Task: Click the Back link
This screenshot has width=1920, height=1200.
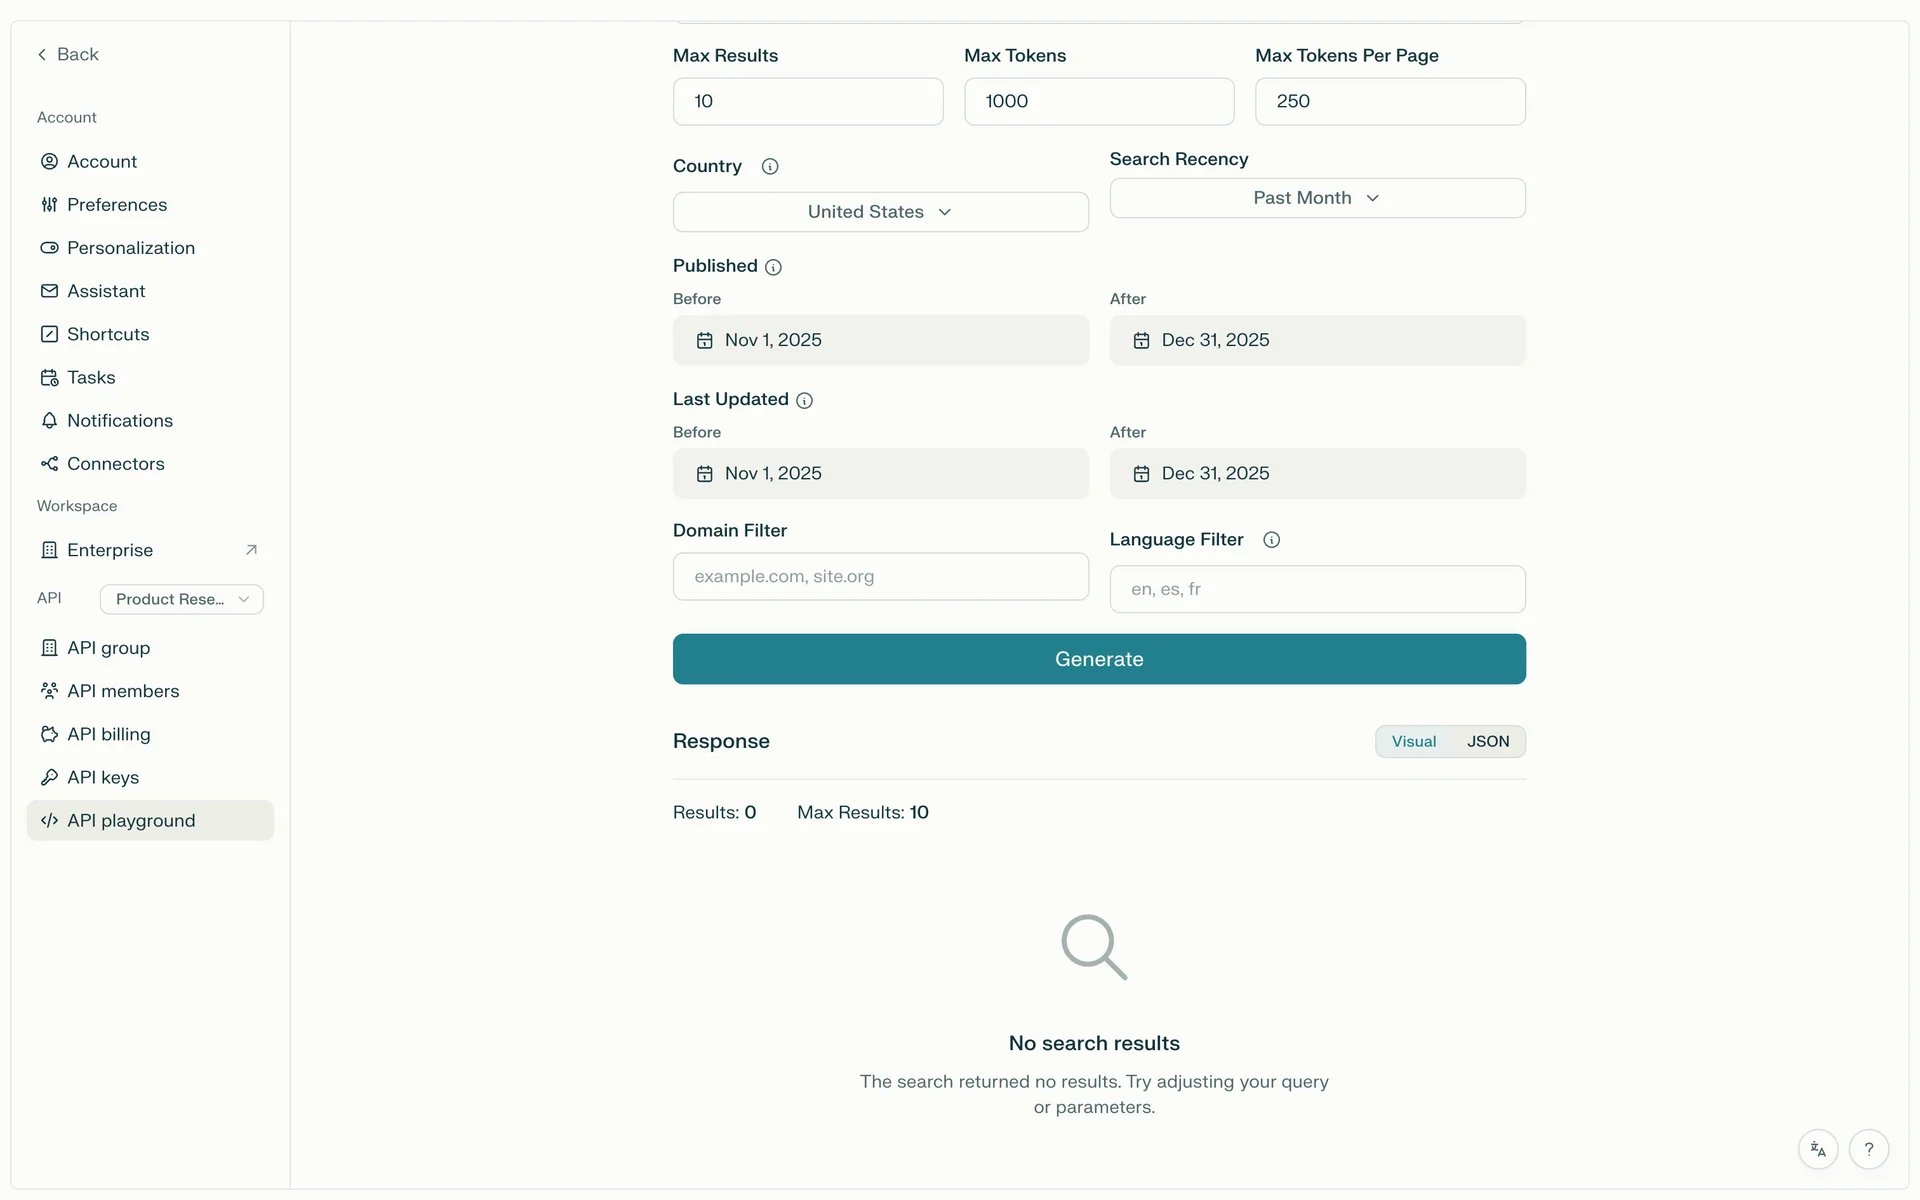Action: coord(68,55)
